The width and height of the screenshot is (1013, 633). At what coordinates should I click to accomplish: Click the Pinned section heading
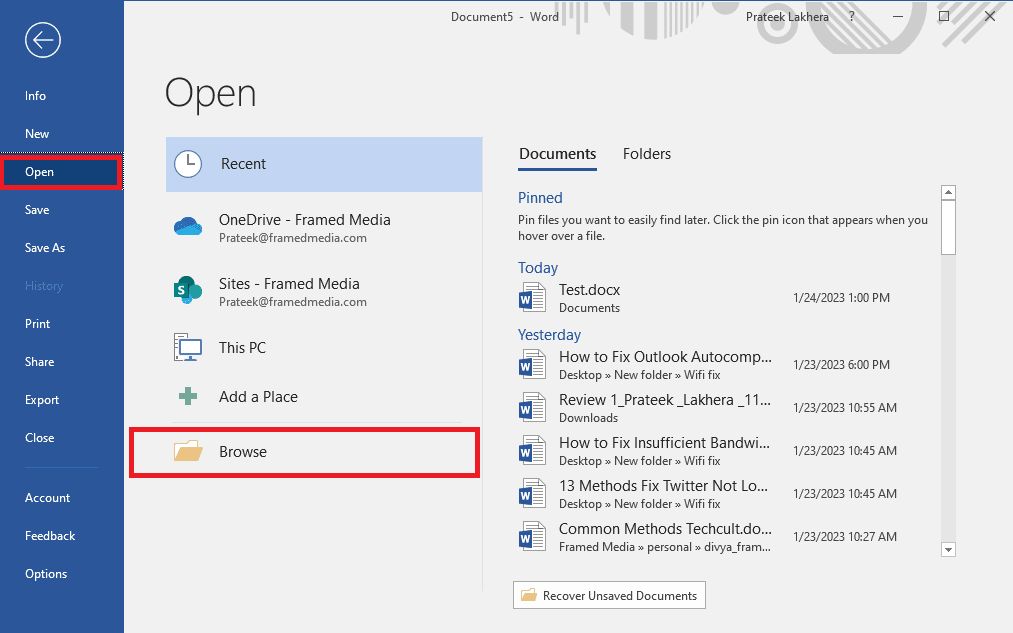[x=540, y=198]
